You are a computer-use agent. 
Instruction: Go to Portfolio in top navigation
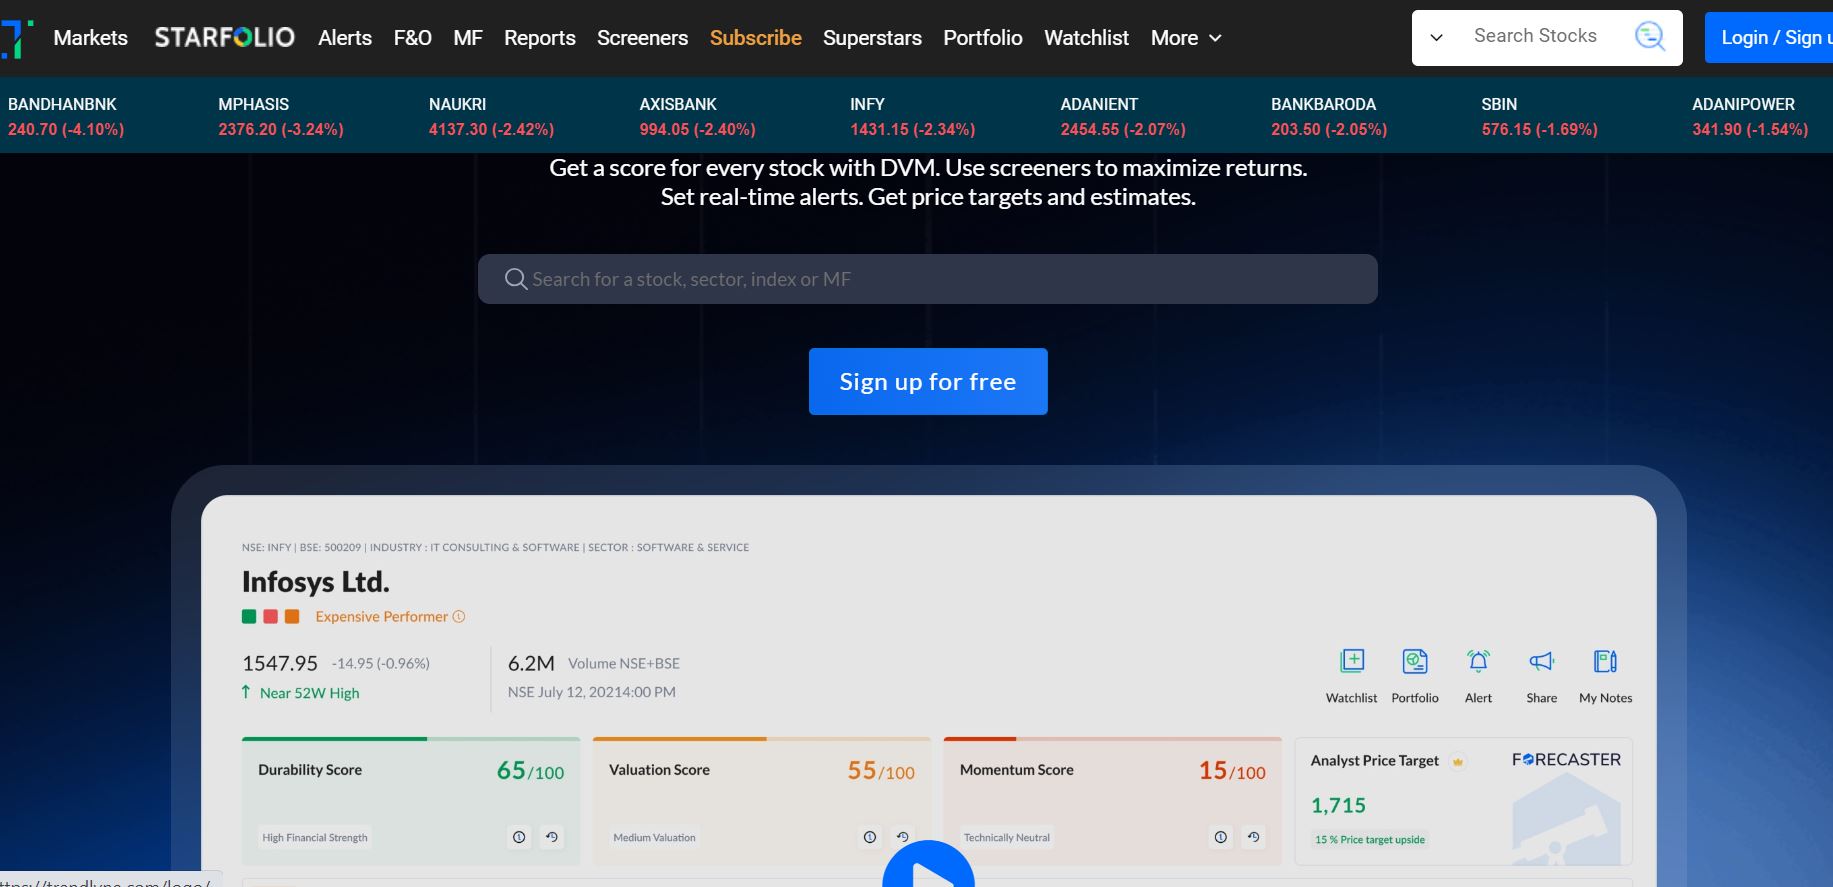[983, 38]
